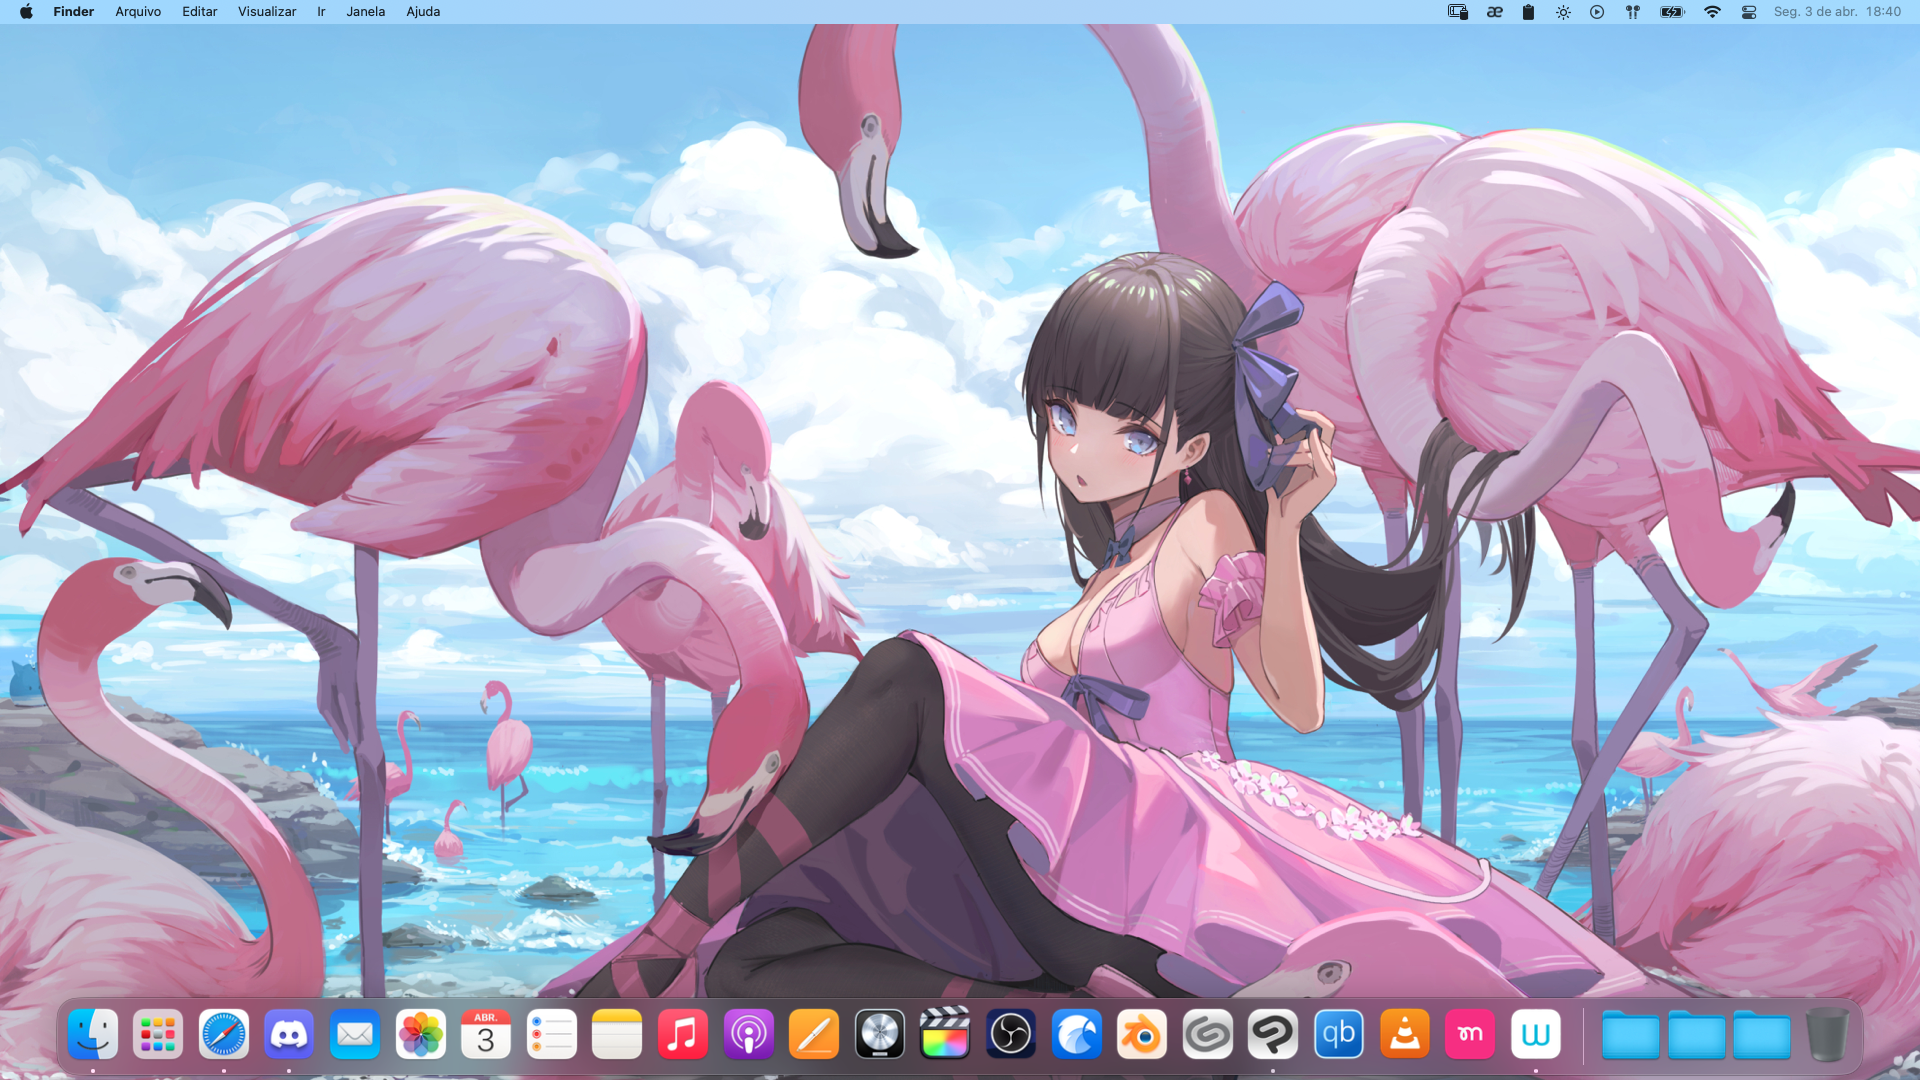The image size is (1920, 1080).
Task: Open Discord from the dock
Action: click(289, 1034)
